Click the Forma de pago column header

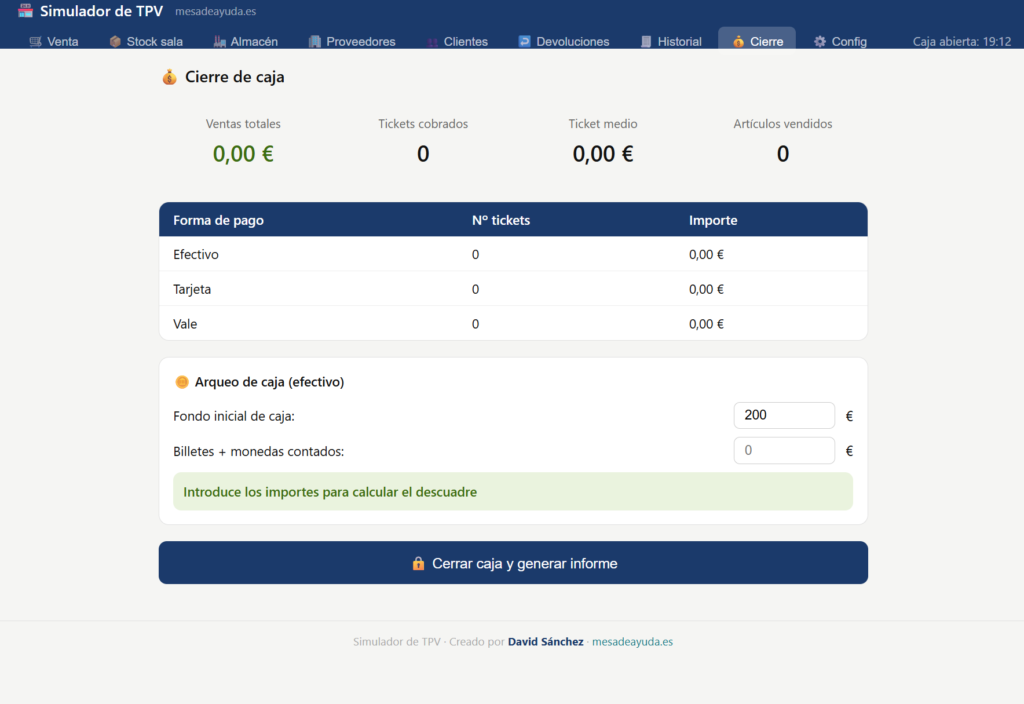pos(218,220)
